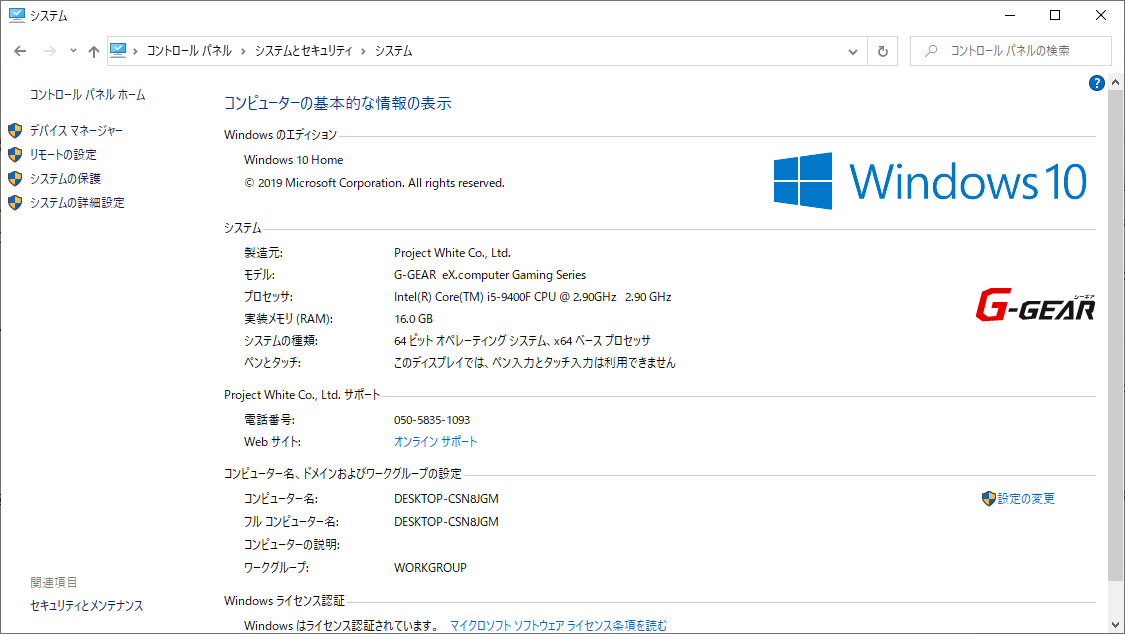Click the text Windows 10 Home
This screenshot has height=634, width=1125.
pos(293,160)
